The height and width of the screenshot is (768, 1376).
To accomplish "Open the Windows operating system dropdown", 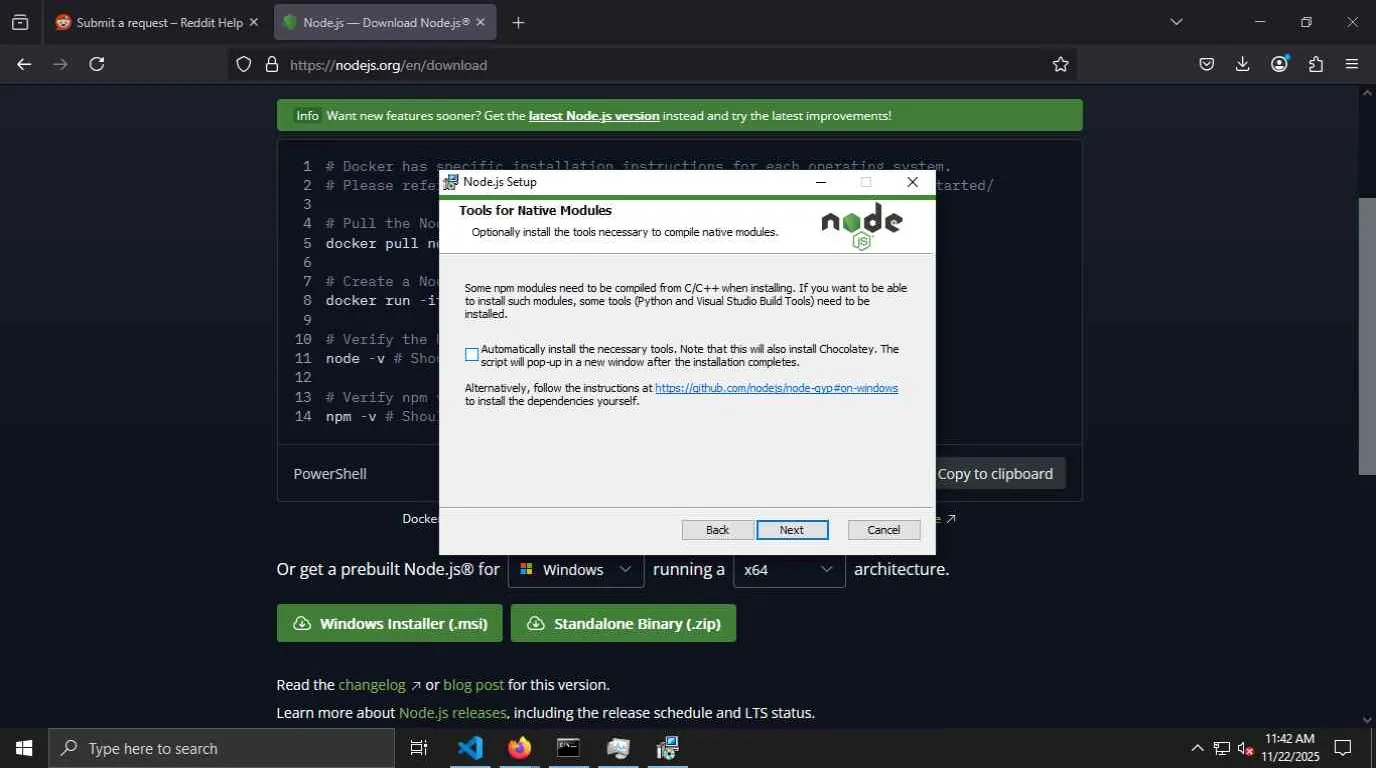I will click(x=576, y=569).
